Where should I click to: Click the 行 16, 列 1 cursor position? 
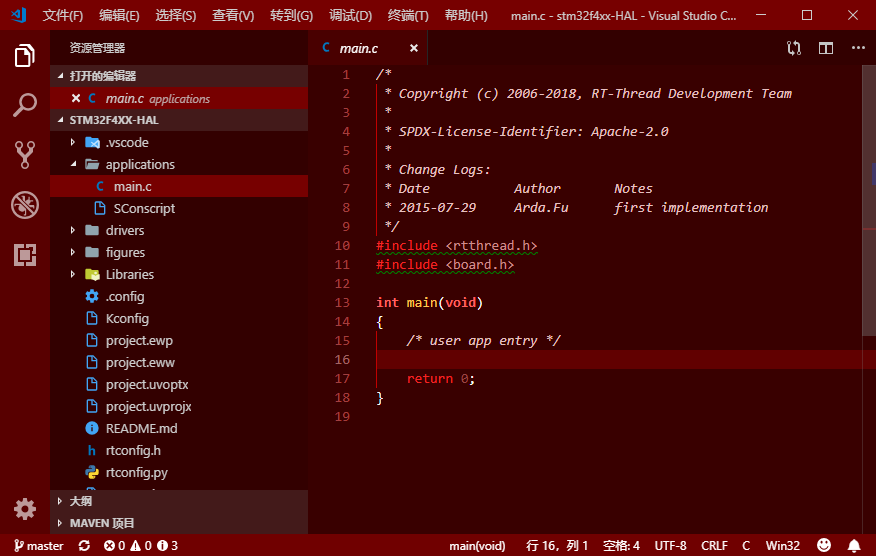click(x=557, y=545)
